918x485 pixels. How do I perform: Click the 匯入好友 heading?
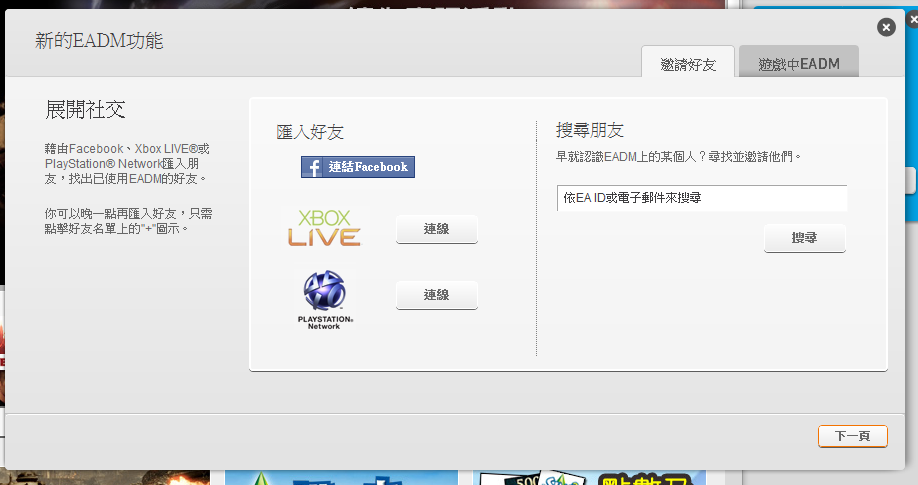310,132
